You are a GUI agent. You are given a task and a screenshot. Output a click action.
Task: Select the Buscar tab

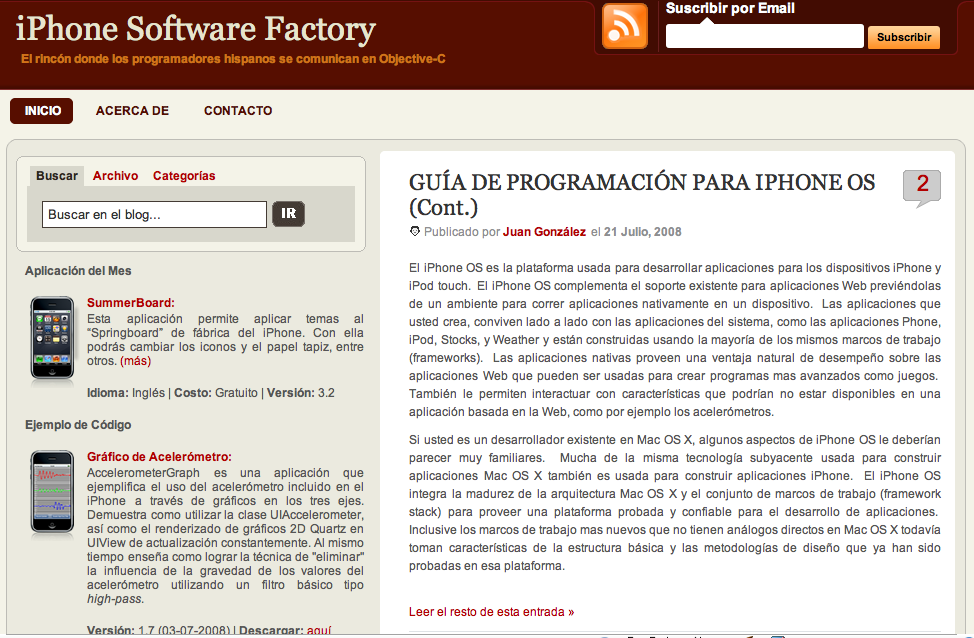coord(57,176)
